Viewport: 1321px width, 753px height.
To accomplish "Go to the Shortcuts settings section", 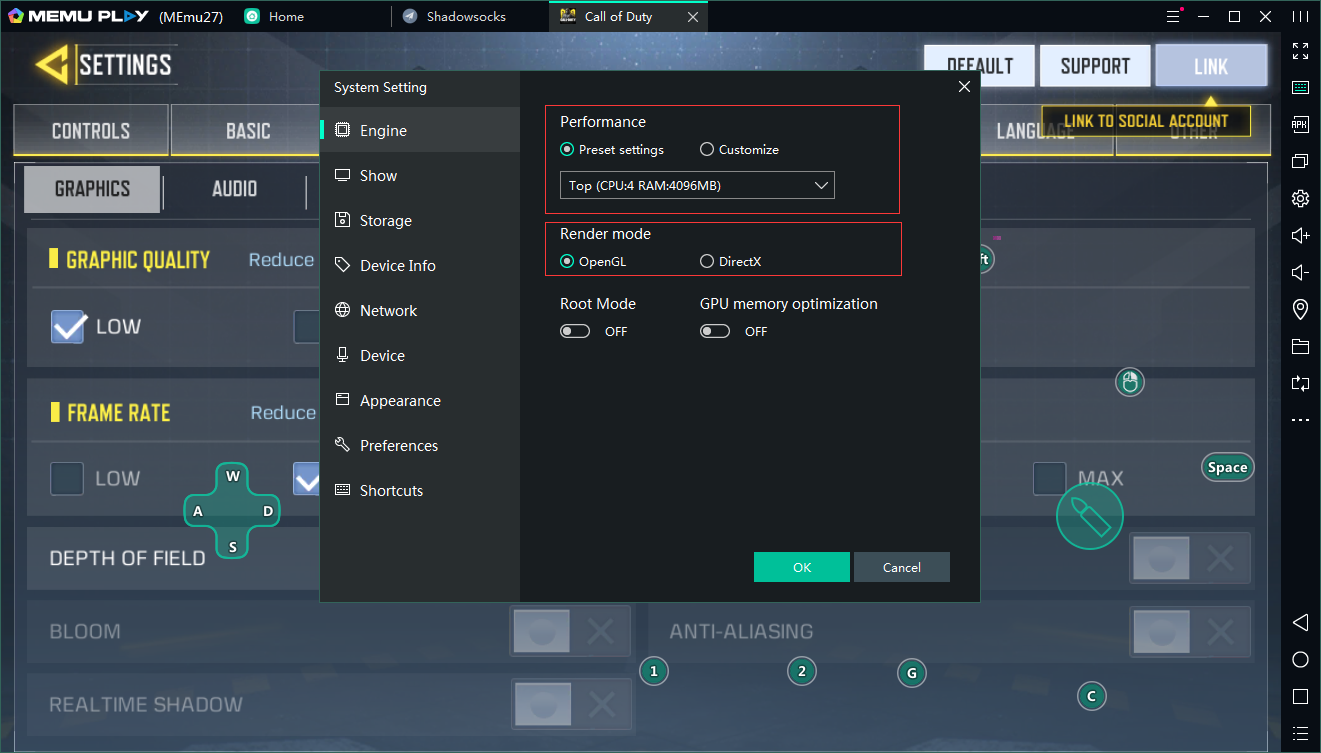I will pyautogui.click(x=391, y=491).
